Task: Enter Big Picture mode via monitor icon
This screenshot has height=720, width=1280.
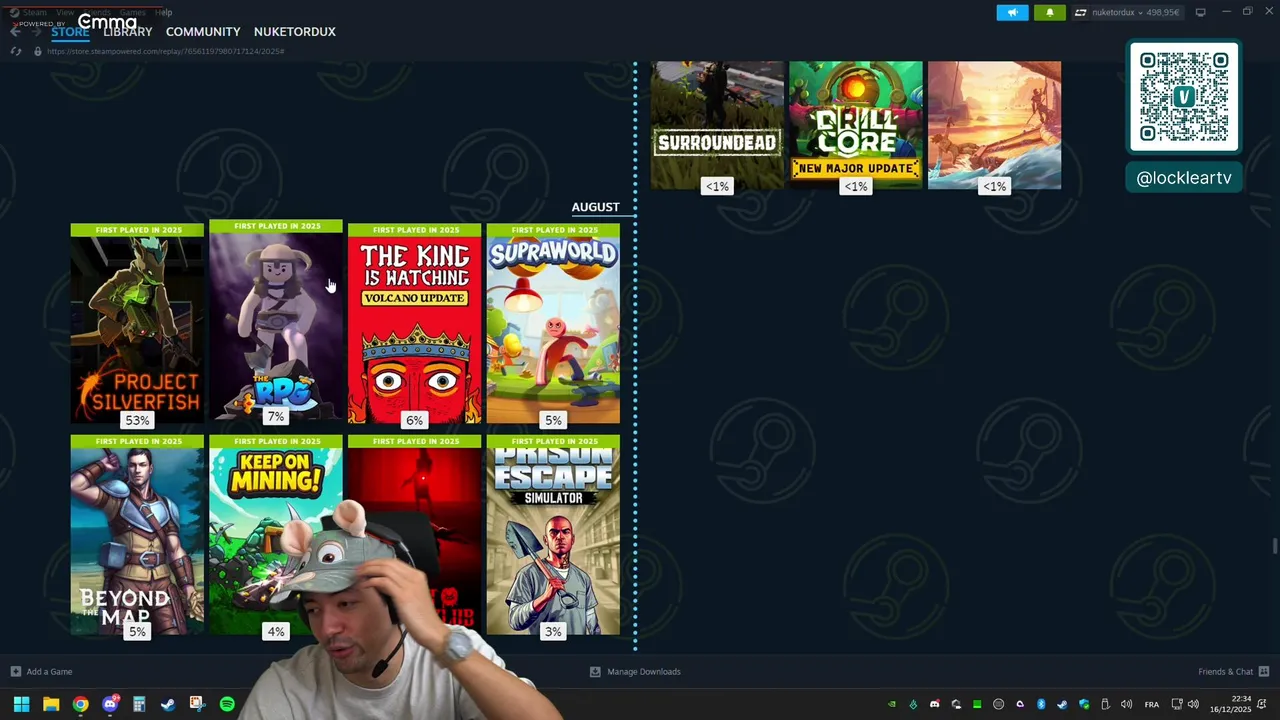Action: (x=1200, y=12)
